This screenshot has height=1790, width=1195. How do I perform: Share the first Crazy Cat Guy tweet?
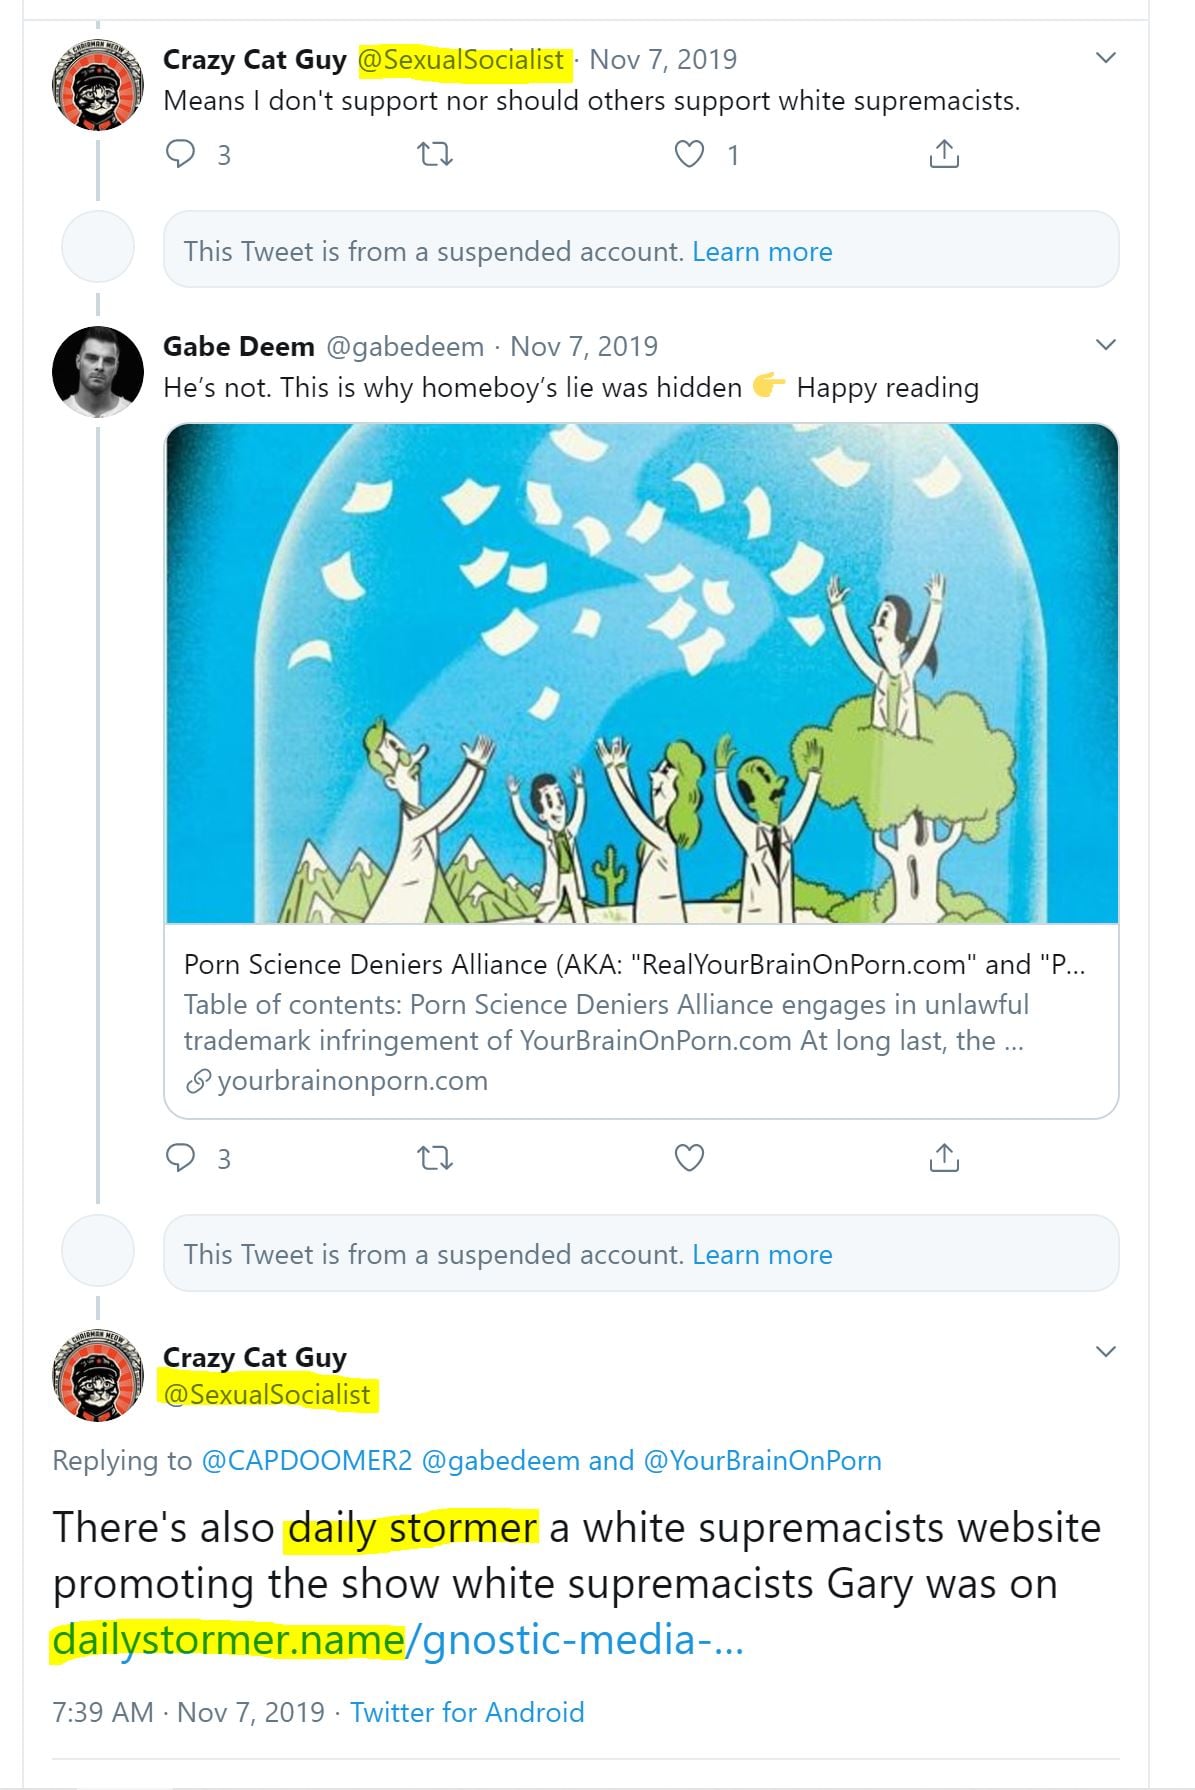pos(944,154)
